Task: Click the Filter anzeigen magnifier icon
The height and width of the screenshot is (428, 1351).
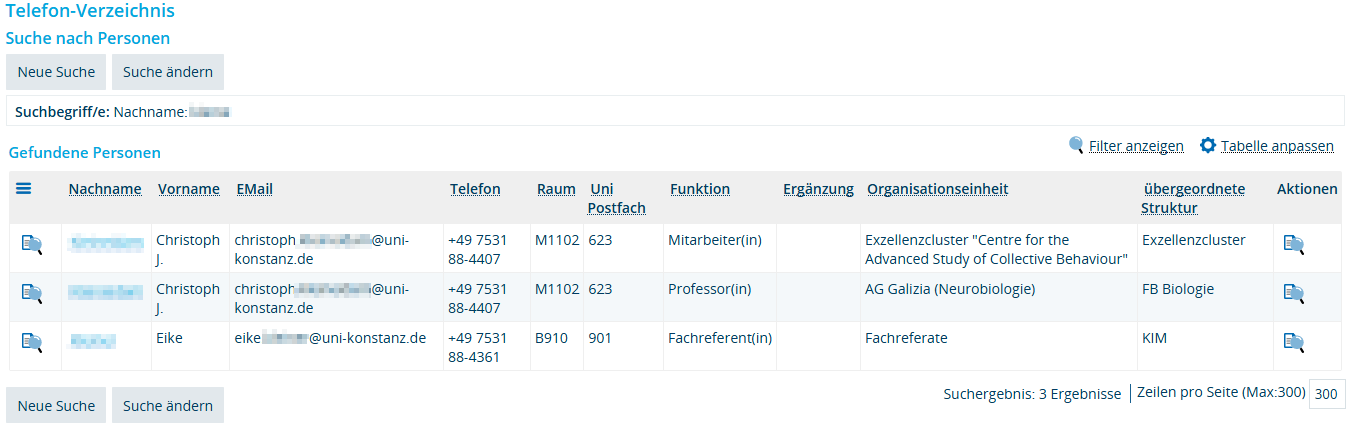Action: [x=1076, y=145]
